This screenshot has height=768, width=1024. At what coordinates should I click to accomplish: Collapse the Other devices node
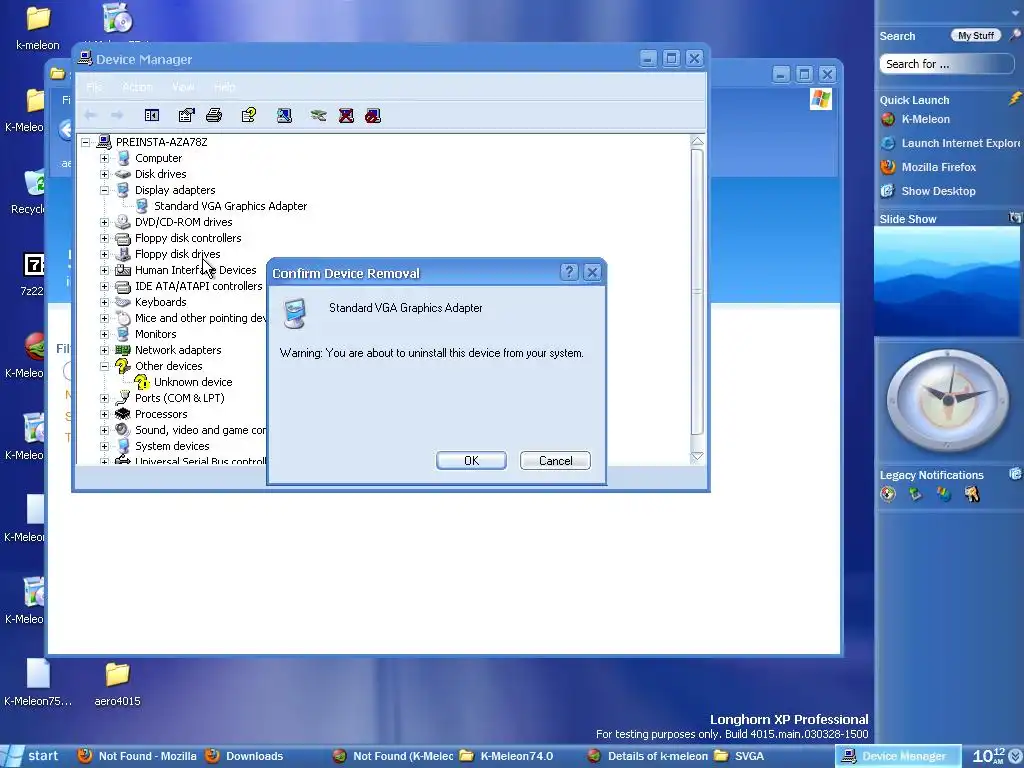(x=104, y=366)
